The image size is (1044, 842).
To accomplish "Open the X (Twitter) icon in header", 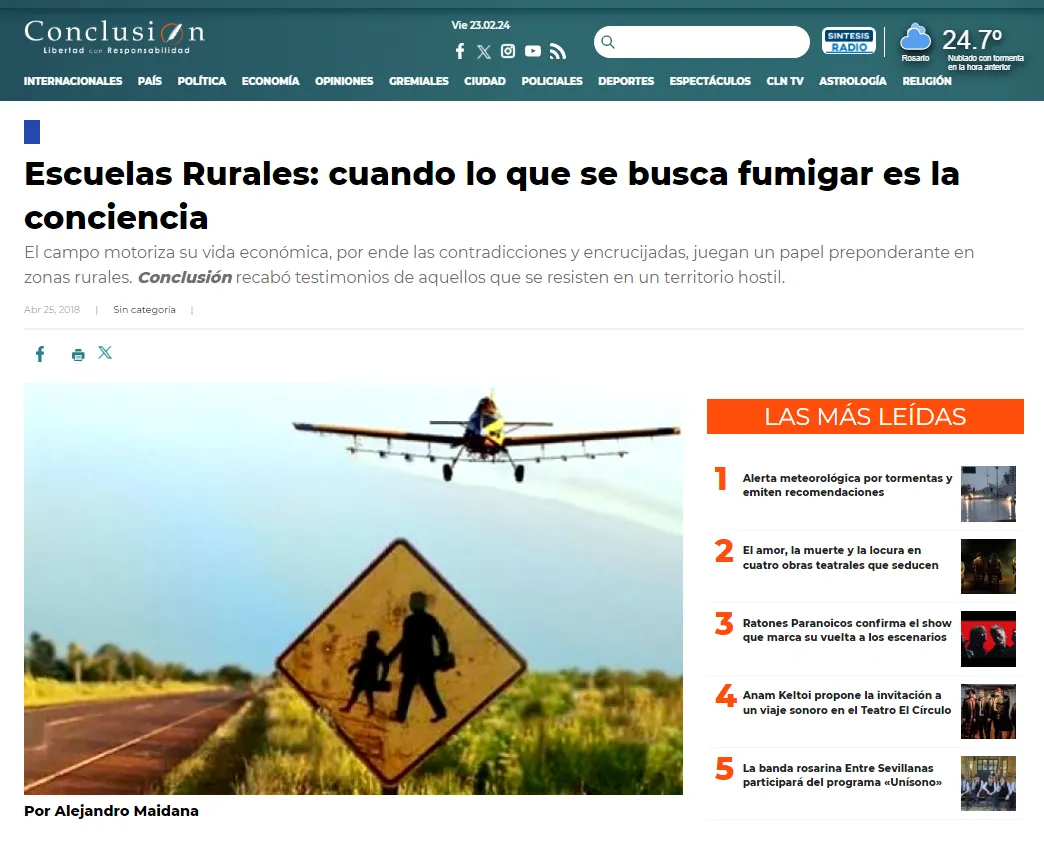I will coord(484,51).
